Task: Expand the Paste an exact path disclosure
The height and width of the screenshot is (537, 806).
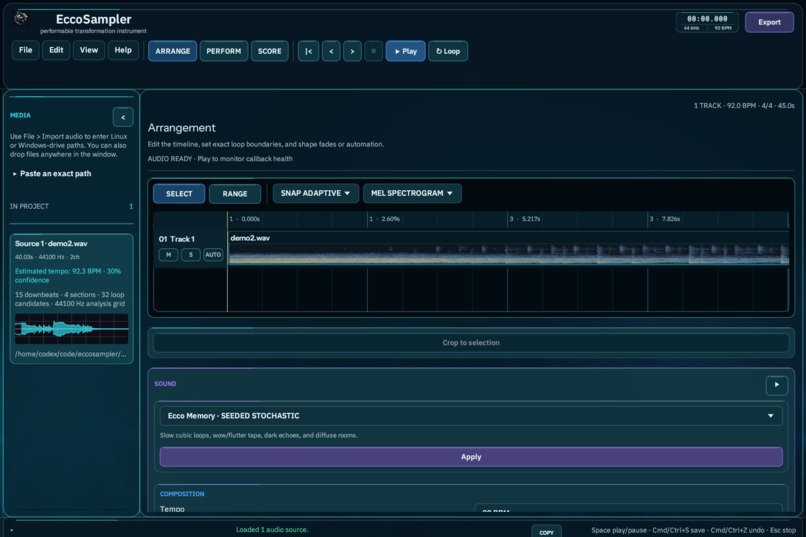Action: point(51,174)
